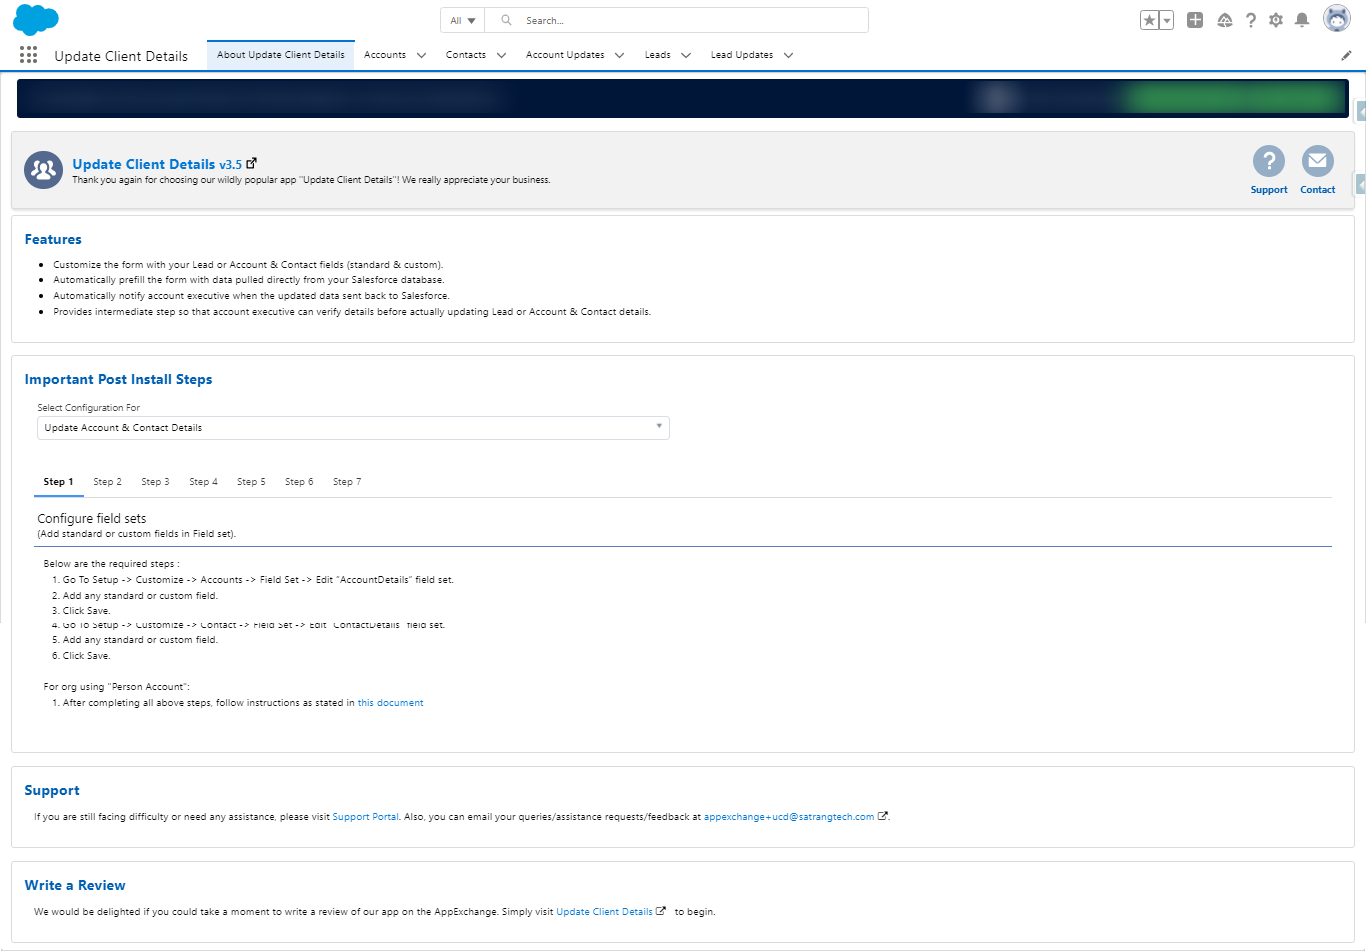Click the 'Below are the required steps' text
This screenshot has width=1366, height=951.
[111, 564]
